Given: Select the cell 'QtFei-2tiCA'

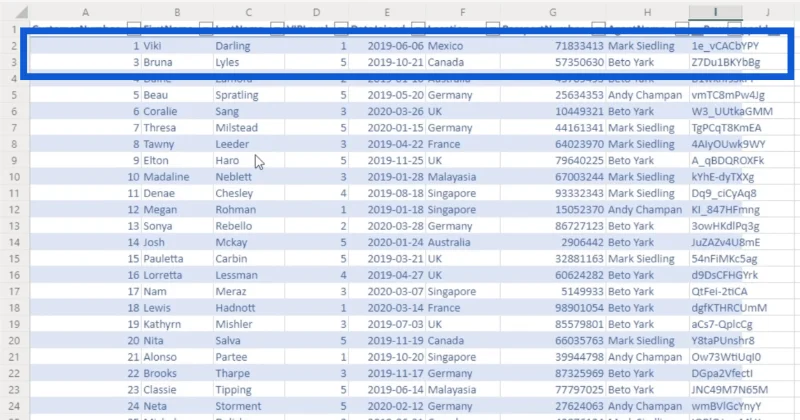Looking at the screenshot, I should 719,291.
